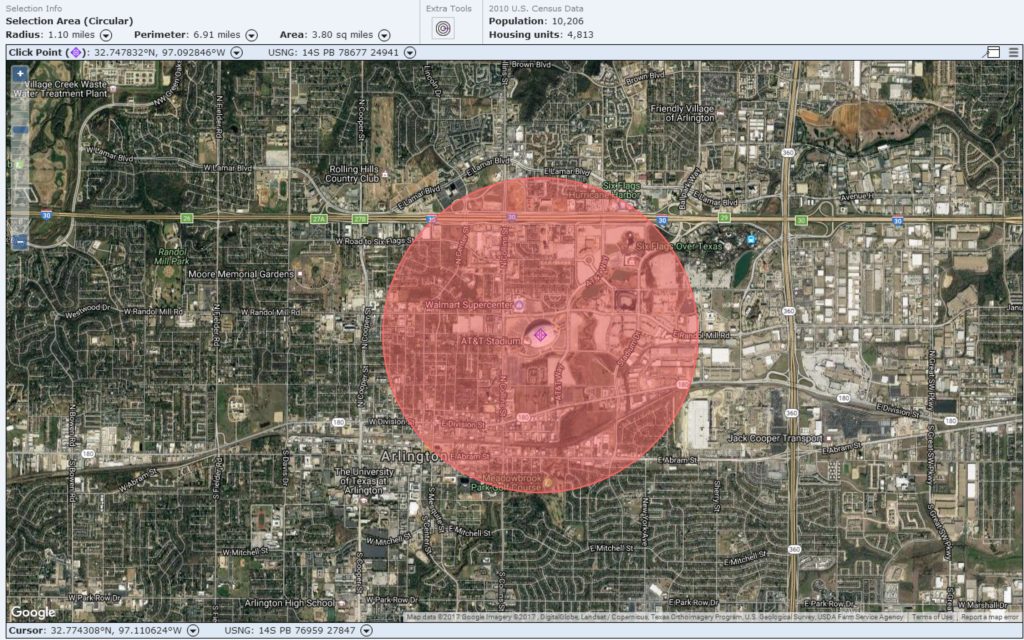The image size is (1024, 640).
Task: Open the Click Point USNG options dropdown
Action: coord(409,53)
